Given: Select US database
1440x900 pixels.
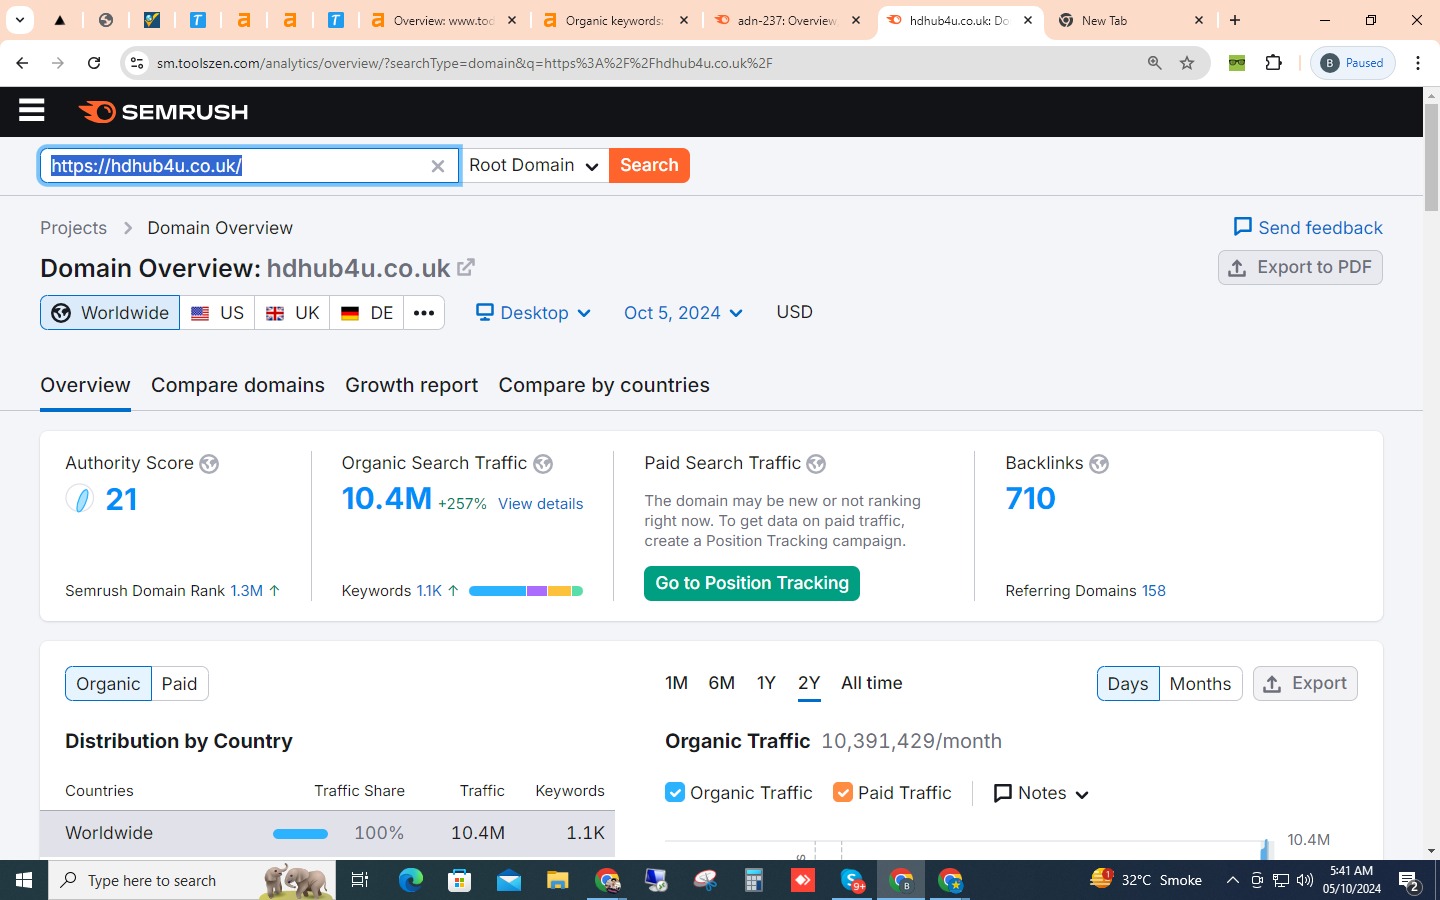Looking at the screenshot, I should coord(218,313).
